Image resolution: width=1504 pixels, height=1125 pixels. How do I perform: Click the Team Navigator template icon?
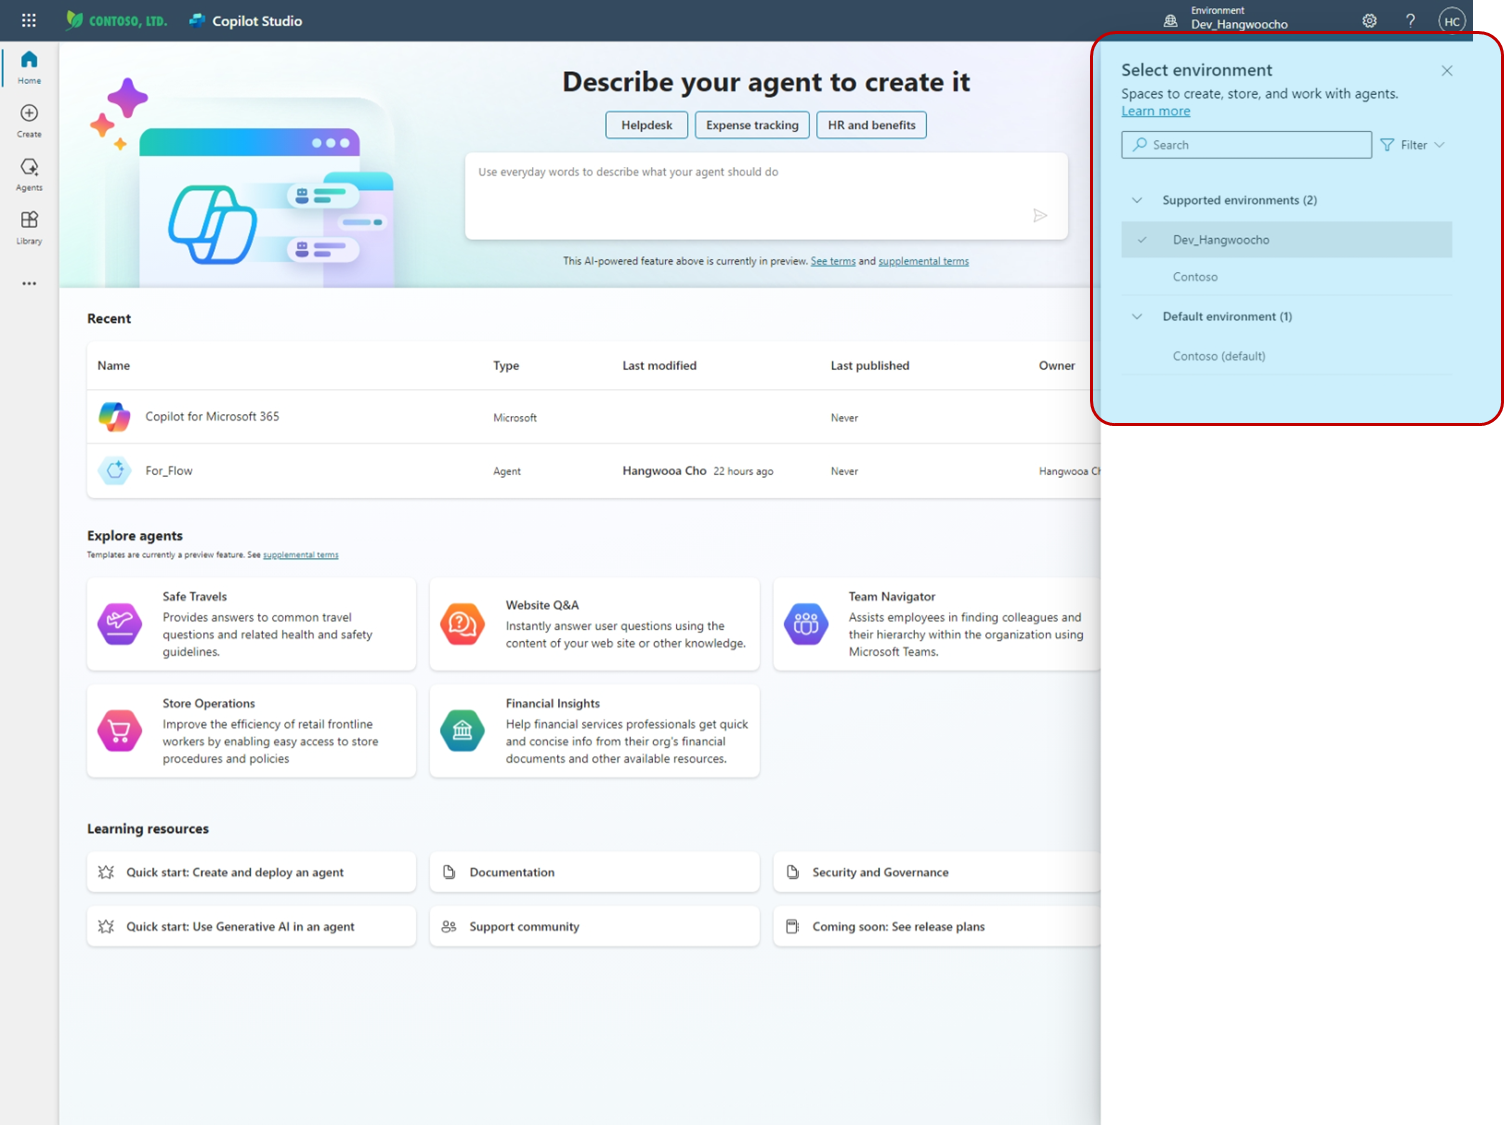click(x=806, y=623)
